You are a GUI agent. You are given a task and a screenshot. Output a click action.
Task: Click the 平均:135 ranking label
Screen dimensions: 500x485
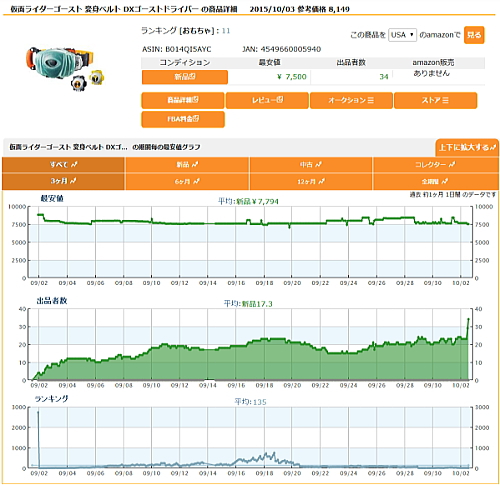point(250,402)
